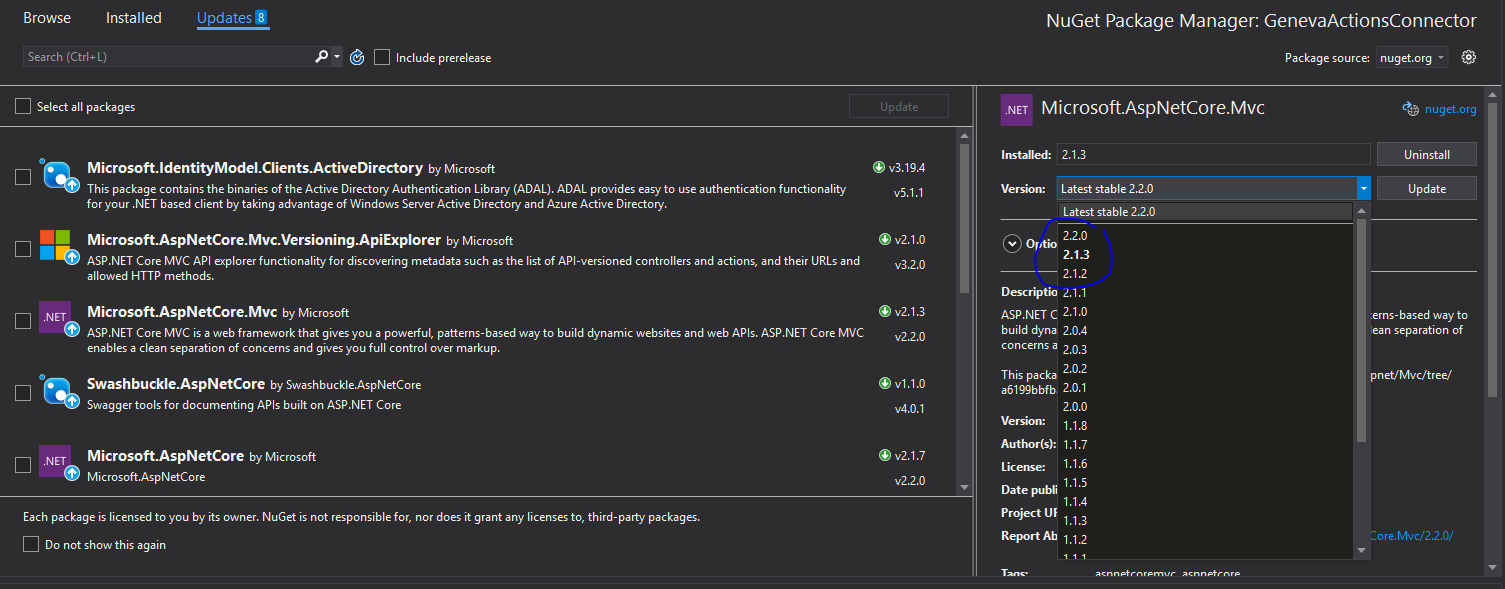Screen dimensions: 1505x589
Task: Click Update button in details pane
Action: (x=1427, y=188)
